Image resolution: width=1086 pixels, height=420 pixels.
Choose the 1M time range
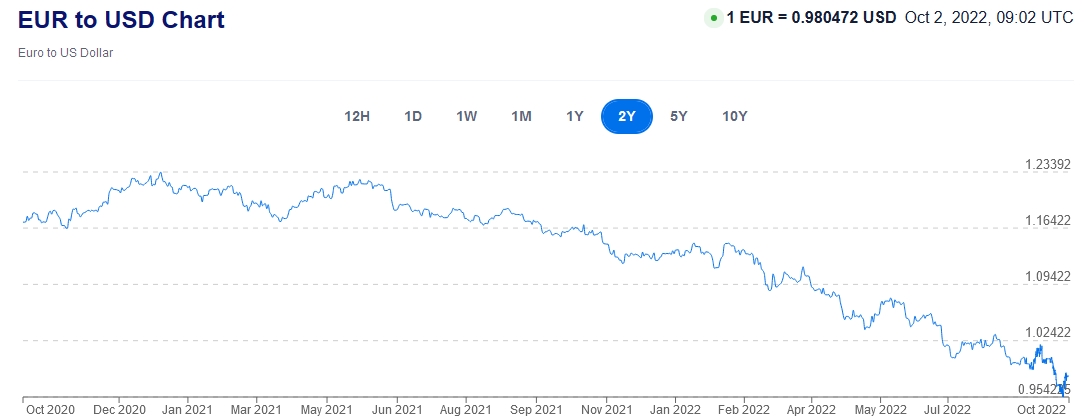tap(521, 116)
